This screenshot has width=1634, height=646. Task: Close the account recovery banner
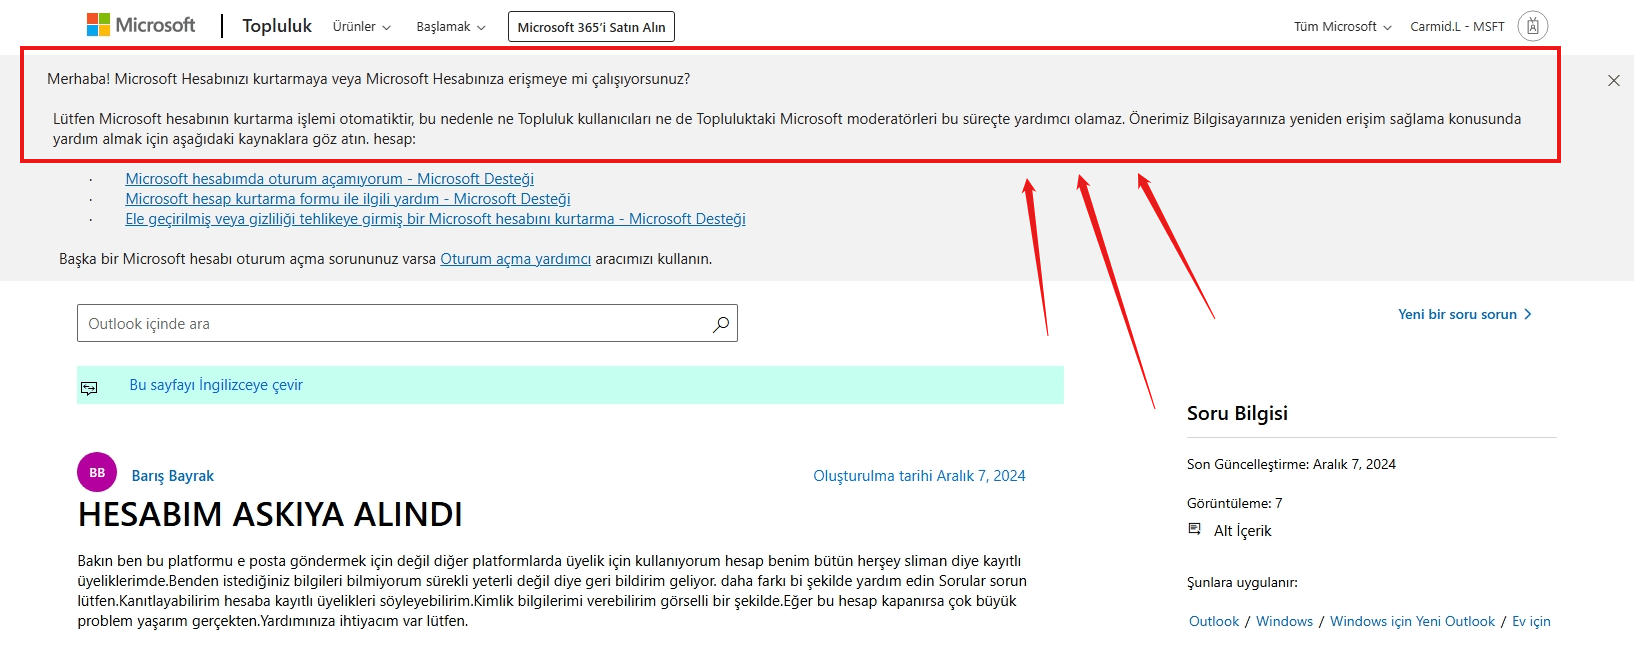coord(1613,80)
